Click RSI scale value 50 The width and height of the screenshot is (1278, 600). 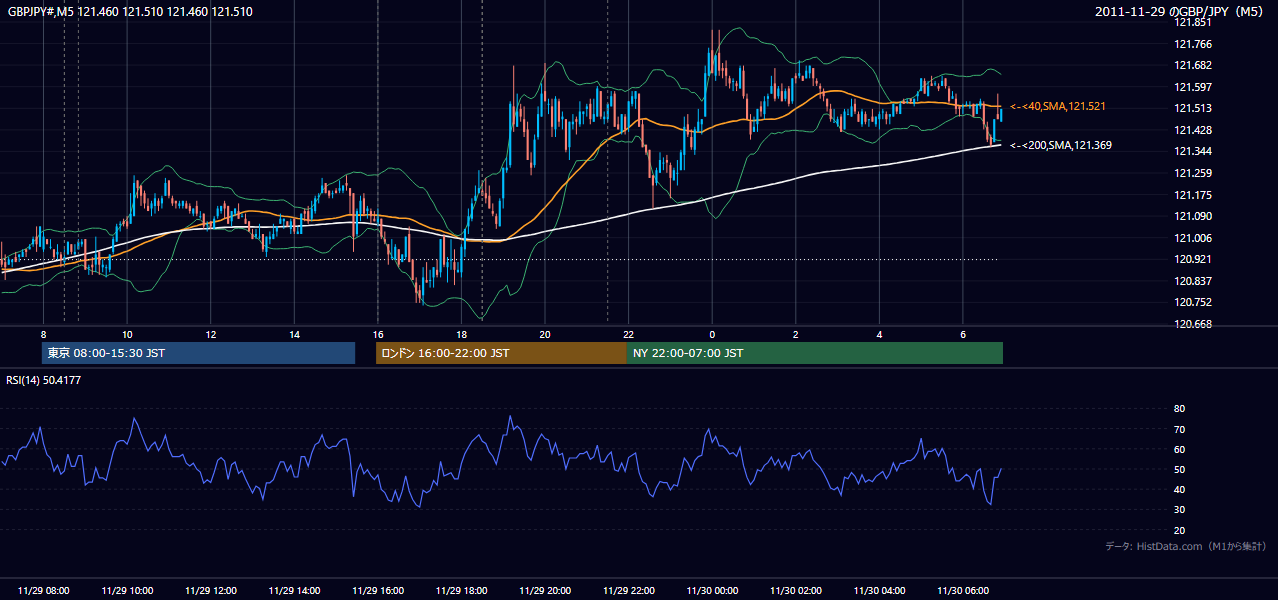tap(1179, 469)
